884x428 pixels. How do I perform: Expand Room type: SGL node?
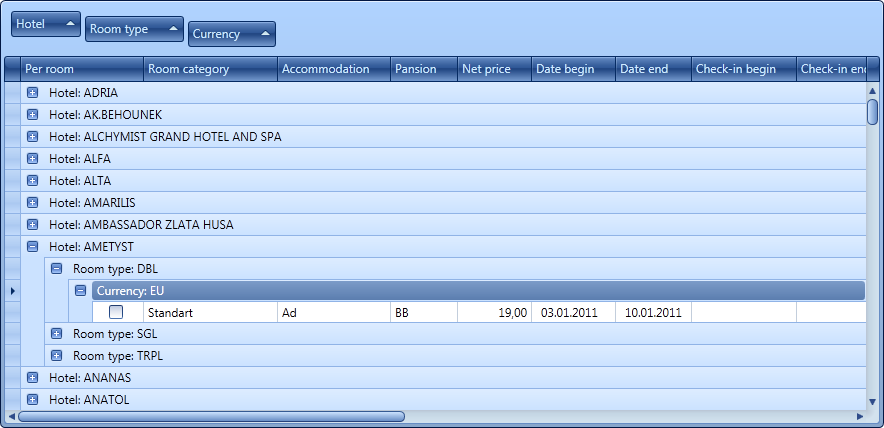click(x=56, y=334)
